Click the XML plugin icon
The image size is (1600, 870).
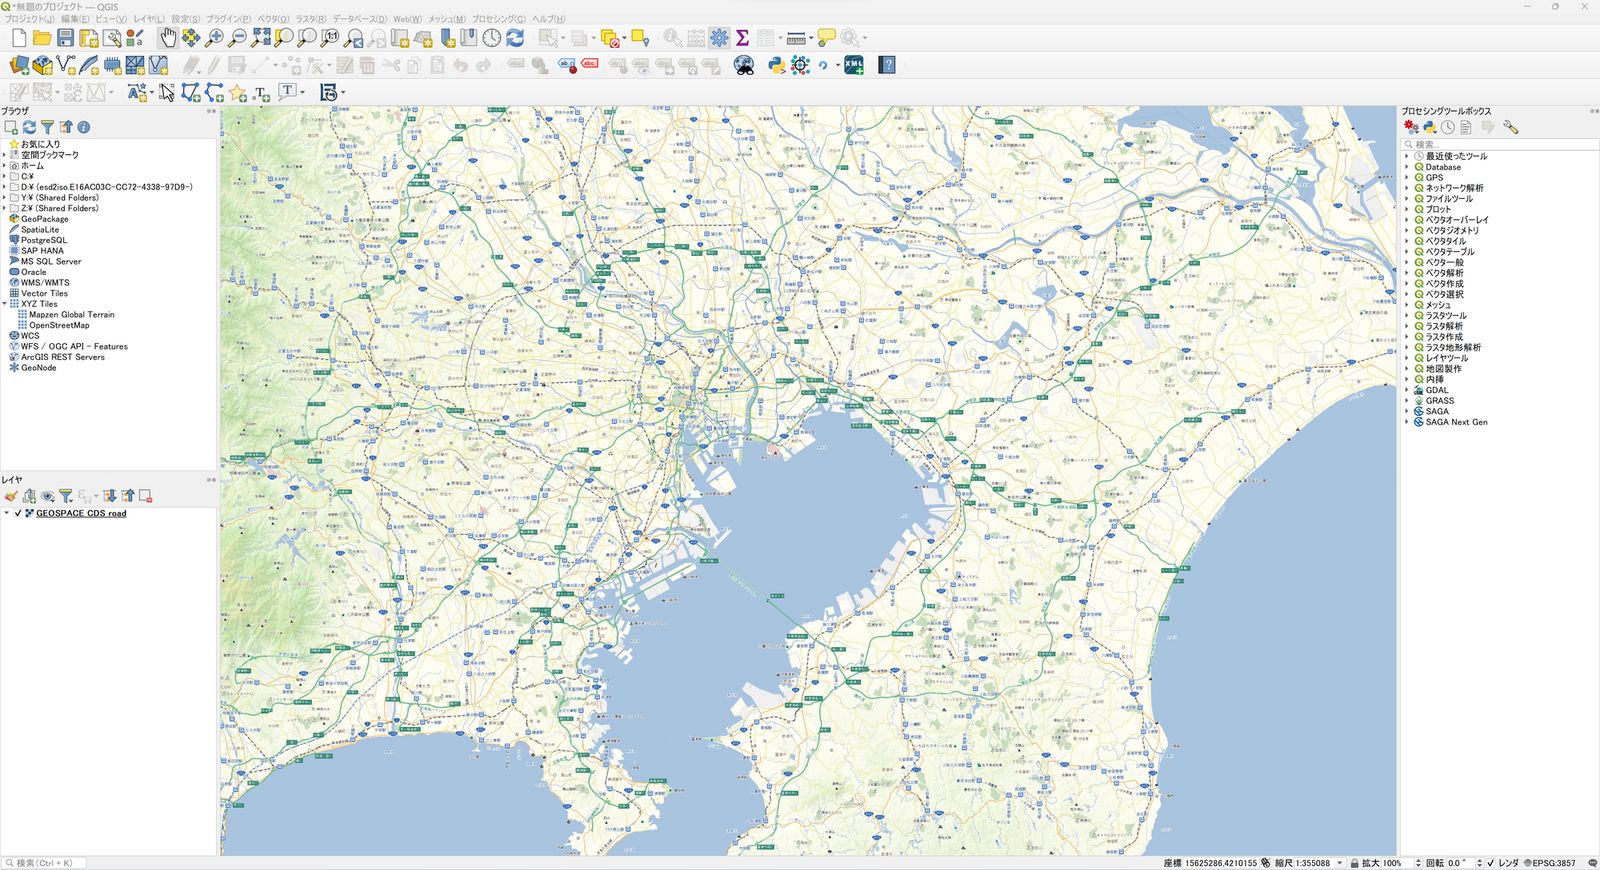[x=854, y=65]
